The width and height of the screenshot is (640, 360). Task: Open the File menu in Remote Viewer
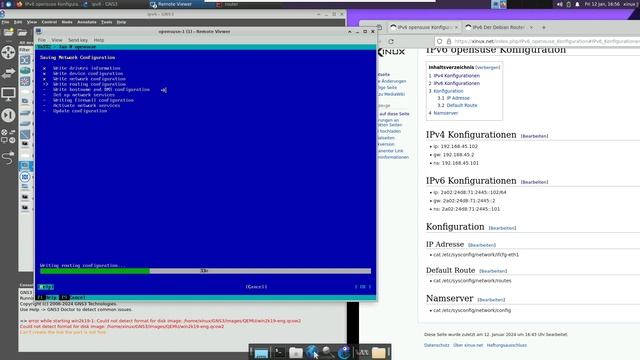42,40
